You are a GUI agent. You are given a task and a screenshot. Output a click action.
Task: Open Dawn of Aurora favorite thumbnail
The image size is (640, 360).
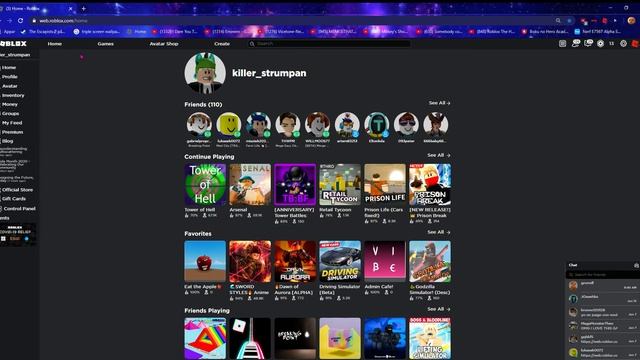tap(295, 261)
